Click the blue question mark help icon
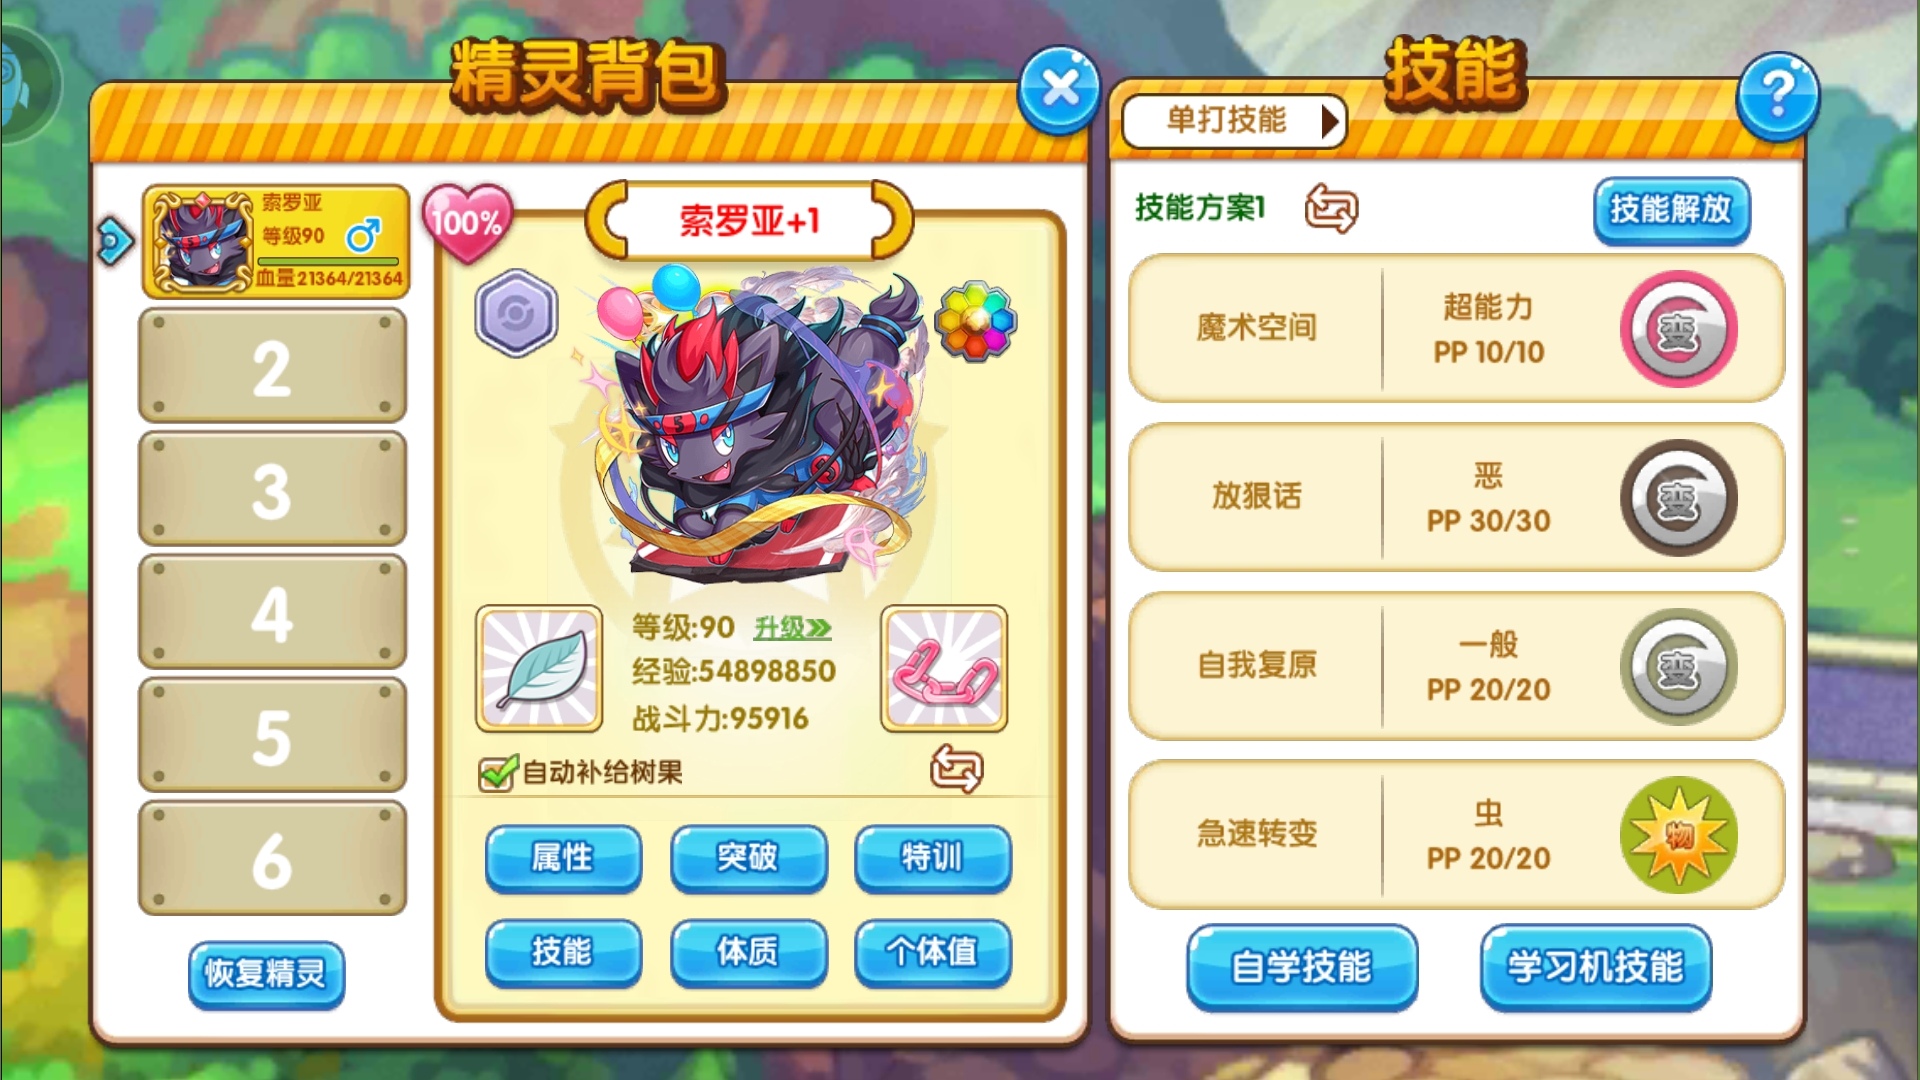 click(1778, 96)
